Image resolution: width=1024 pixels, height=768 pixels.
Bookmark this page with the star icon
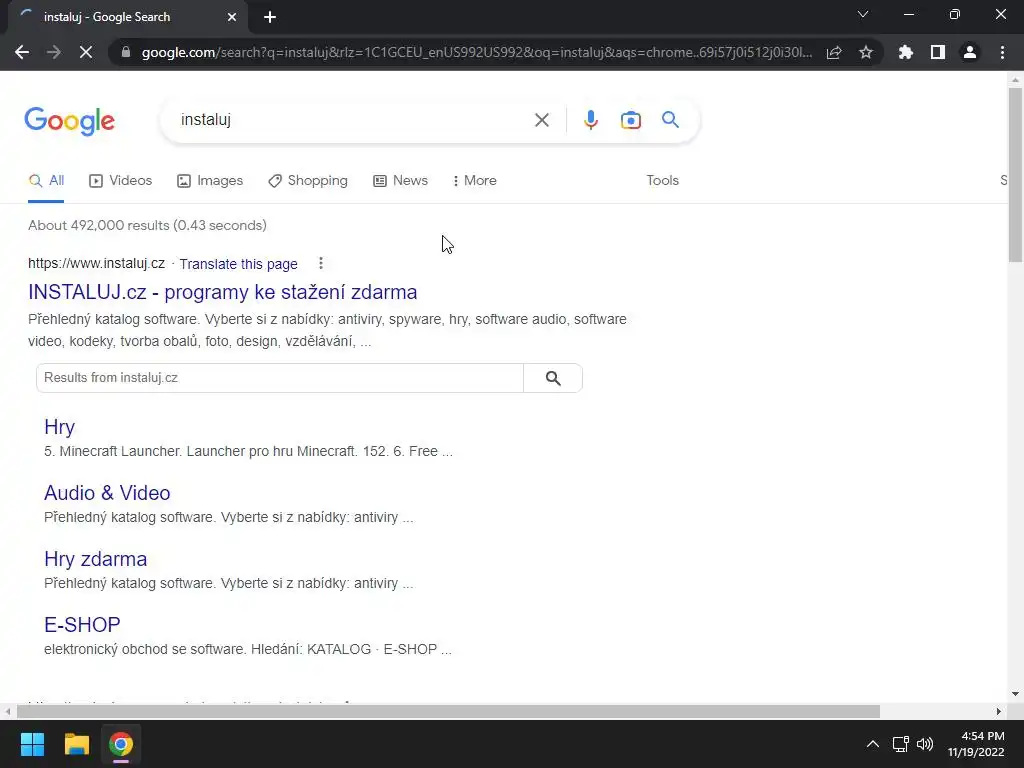pyautogui.click(x=866, y=52)
